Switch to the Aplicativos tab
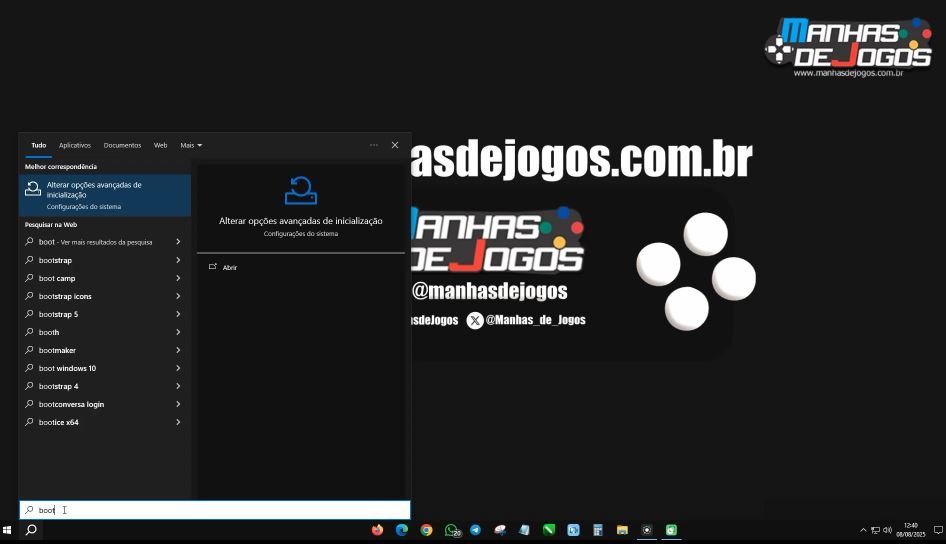946x544 pixels. 75,145
